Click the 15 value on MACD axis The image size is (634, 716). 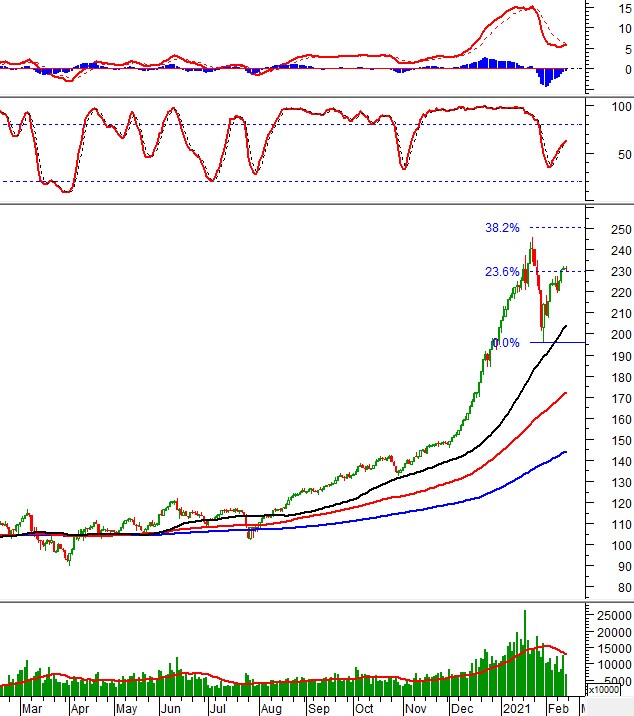(x=625, y=8)
